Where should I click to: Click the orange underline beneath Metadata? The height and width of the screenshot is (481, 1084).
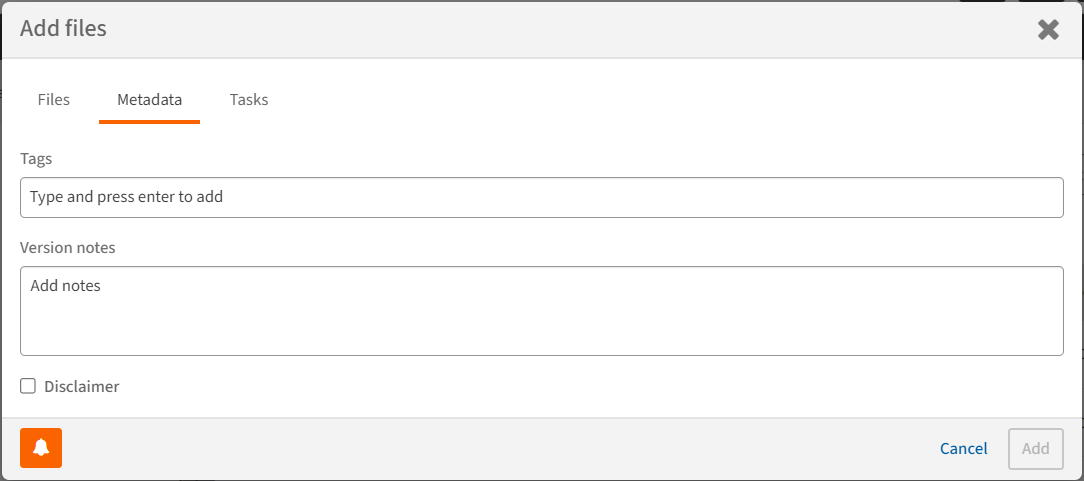pos(149,122)
